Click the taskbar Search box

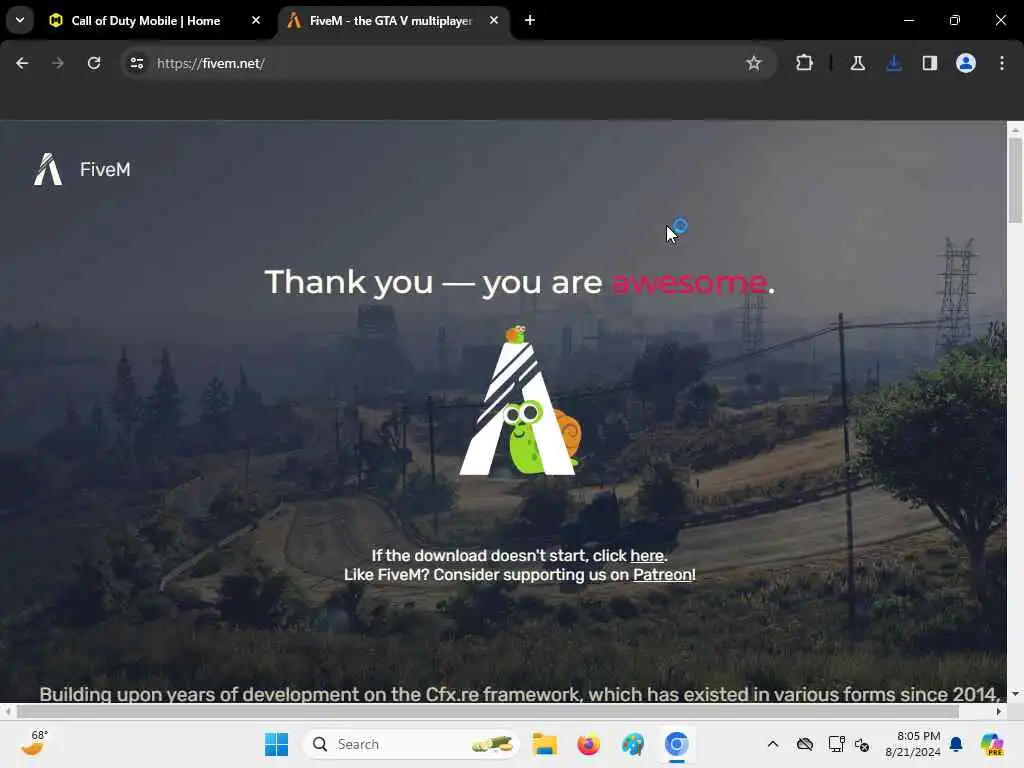[411, 744]
